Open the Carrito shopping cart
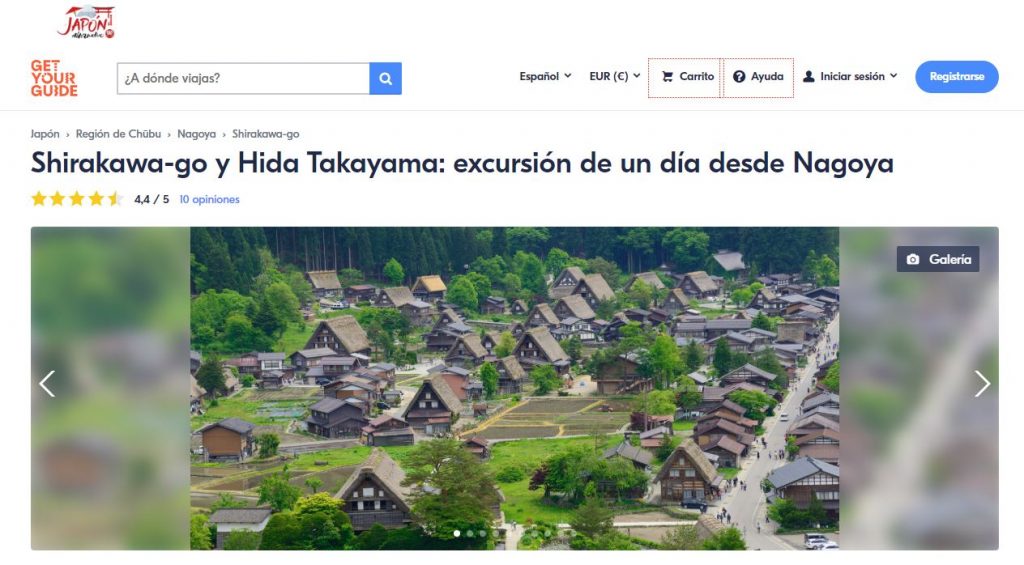Image resolution: width=1024 pixels, height=565 pixels. coord(685,77)
